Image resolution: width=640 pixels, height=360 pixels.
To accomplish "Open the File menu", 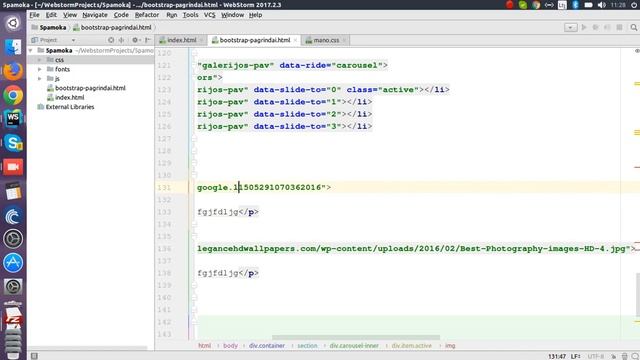I will click(x=34, y=15).
